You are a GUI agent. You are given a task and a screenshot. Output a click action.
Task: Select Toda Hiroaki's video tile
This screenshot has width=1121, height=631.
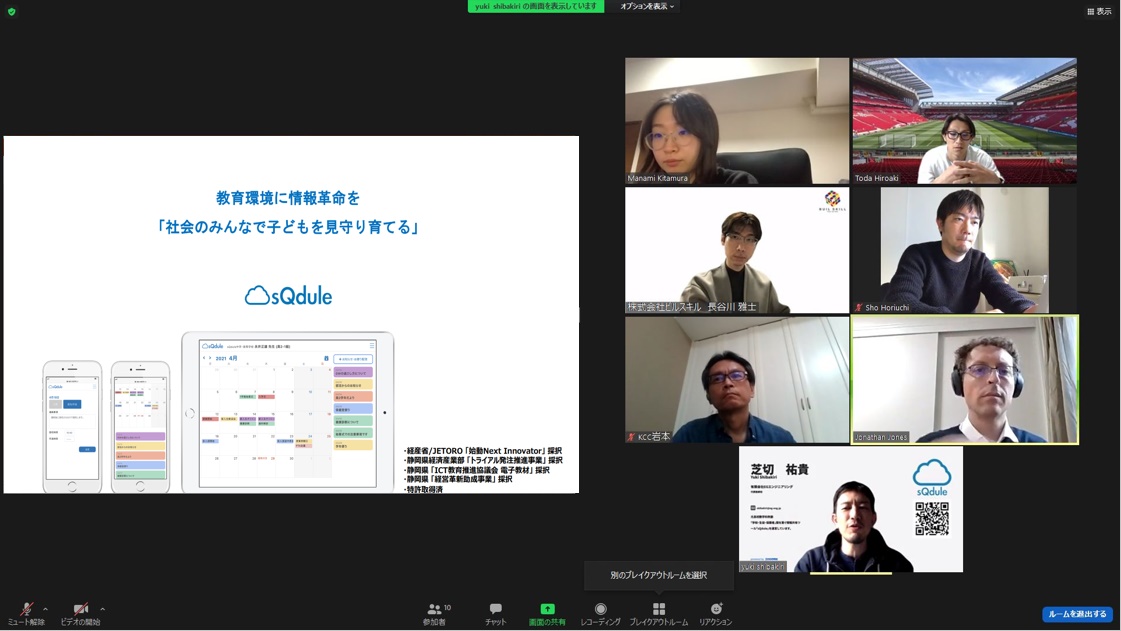tap(964, 121)
